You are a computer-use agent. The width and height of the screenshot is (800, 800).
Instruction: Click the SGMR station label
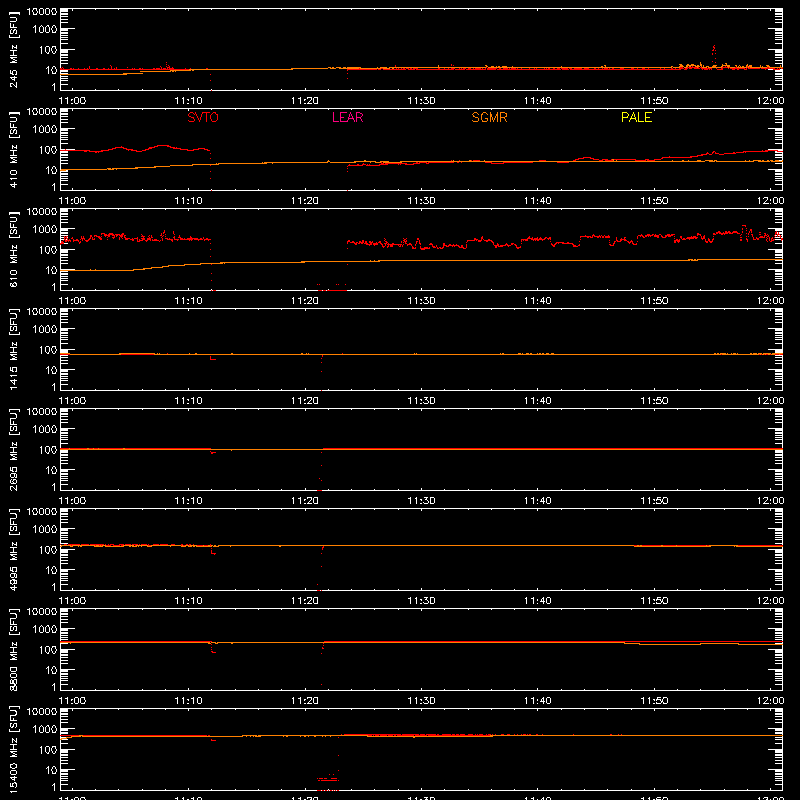pyautogui.click(x=489, y=117)
